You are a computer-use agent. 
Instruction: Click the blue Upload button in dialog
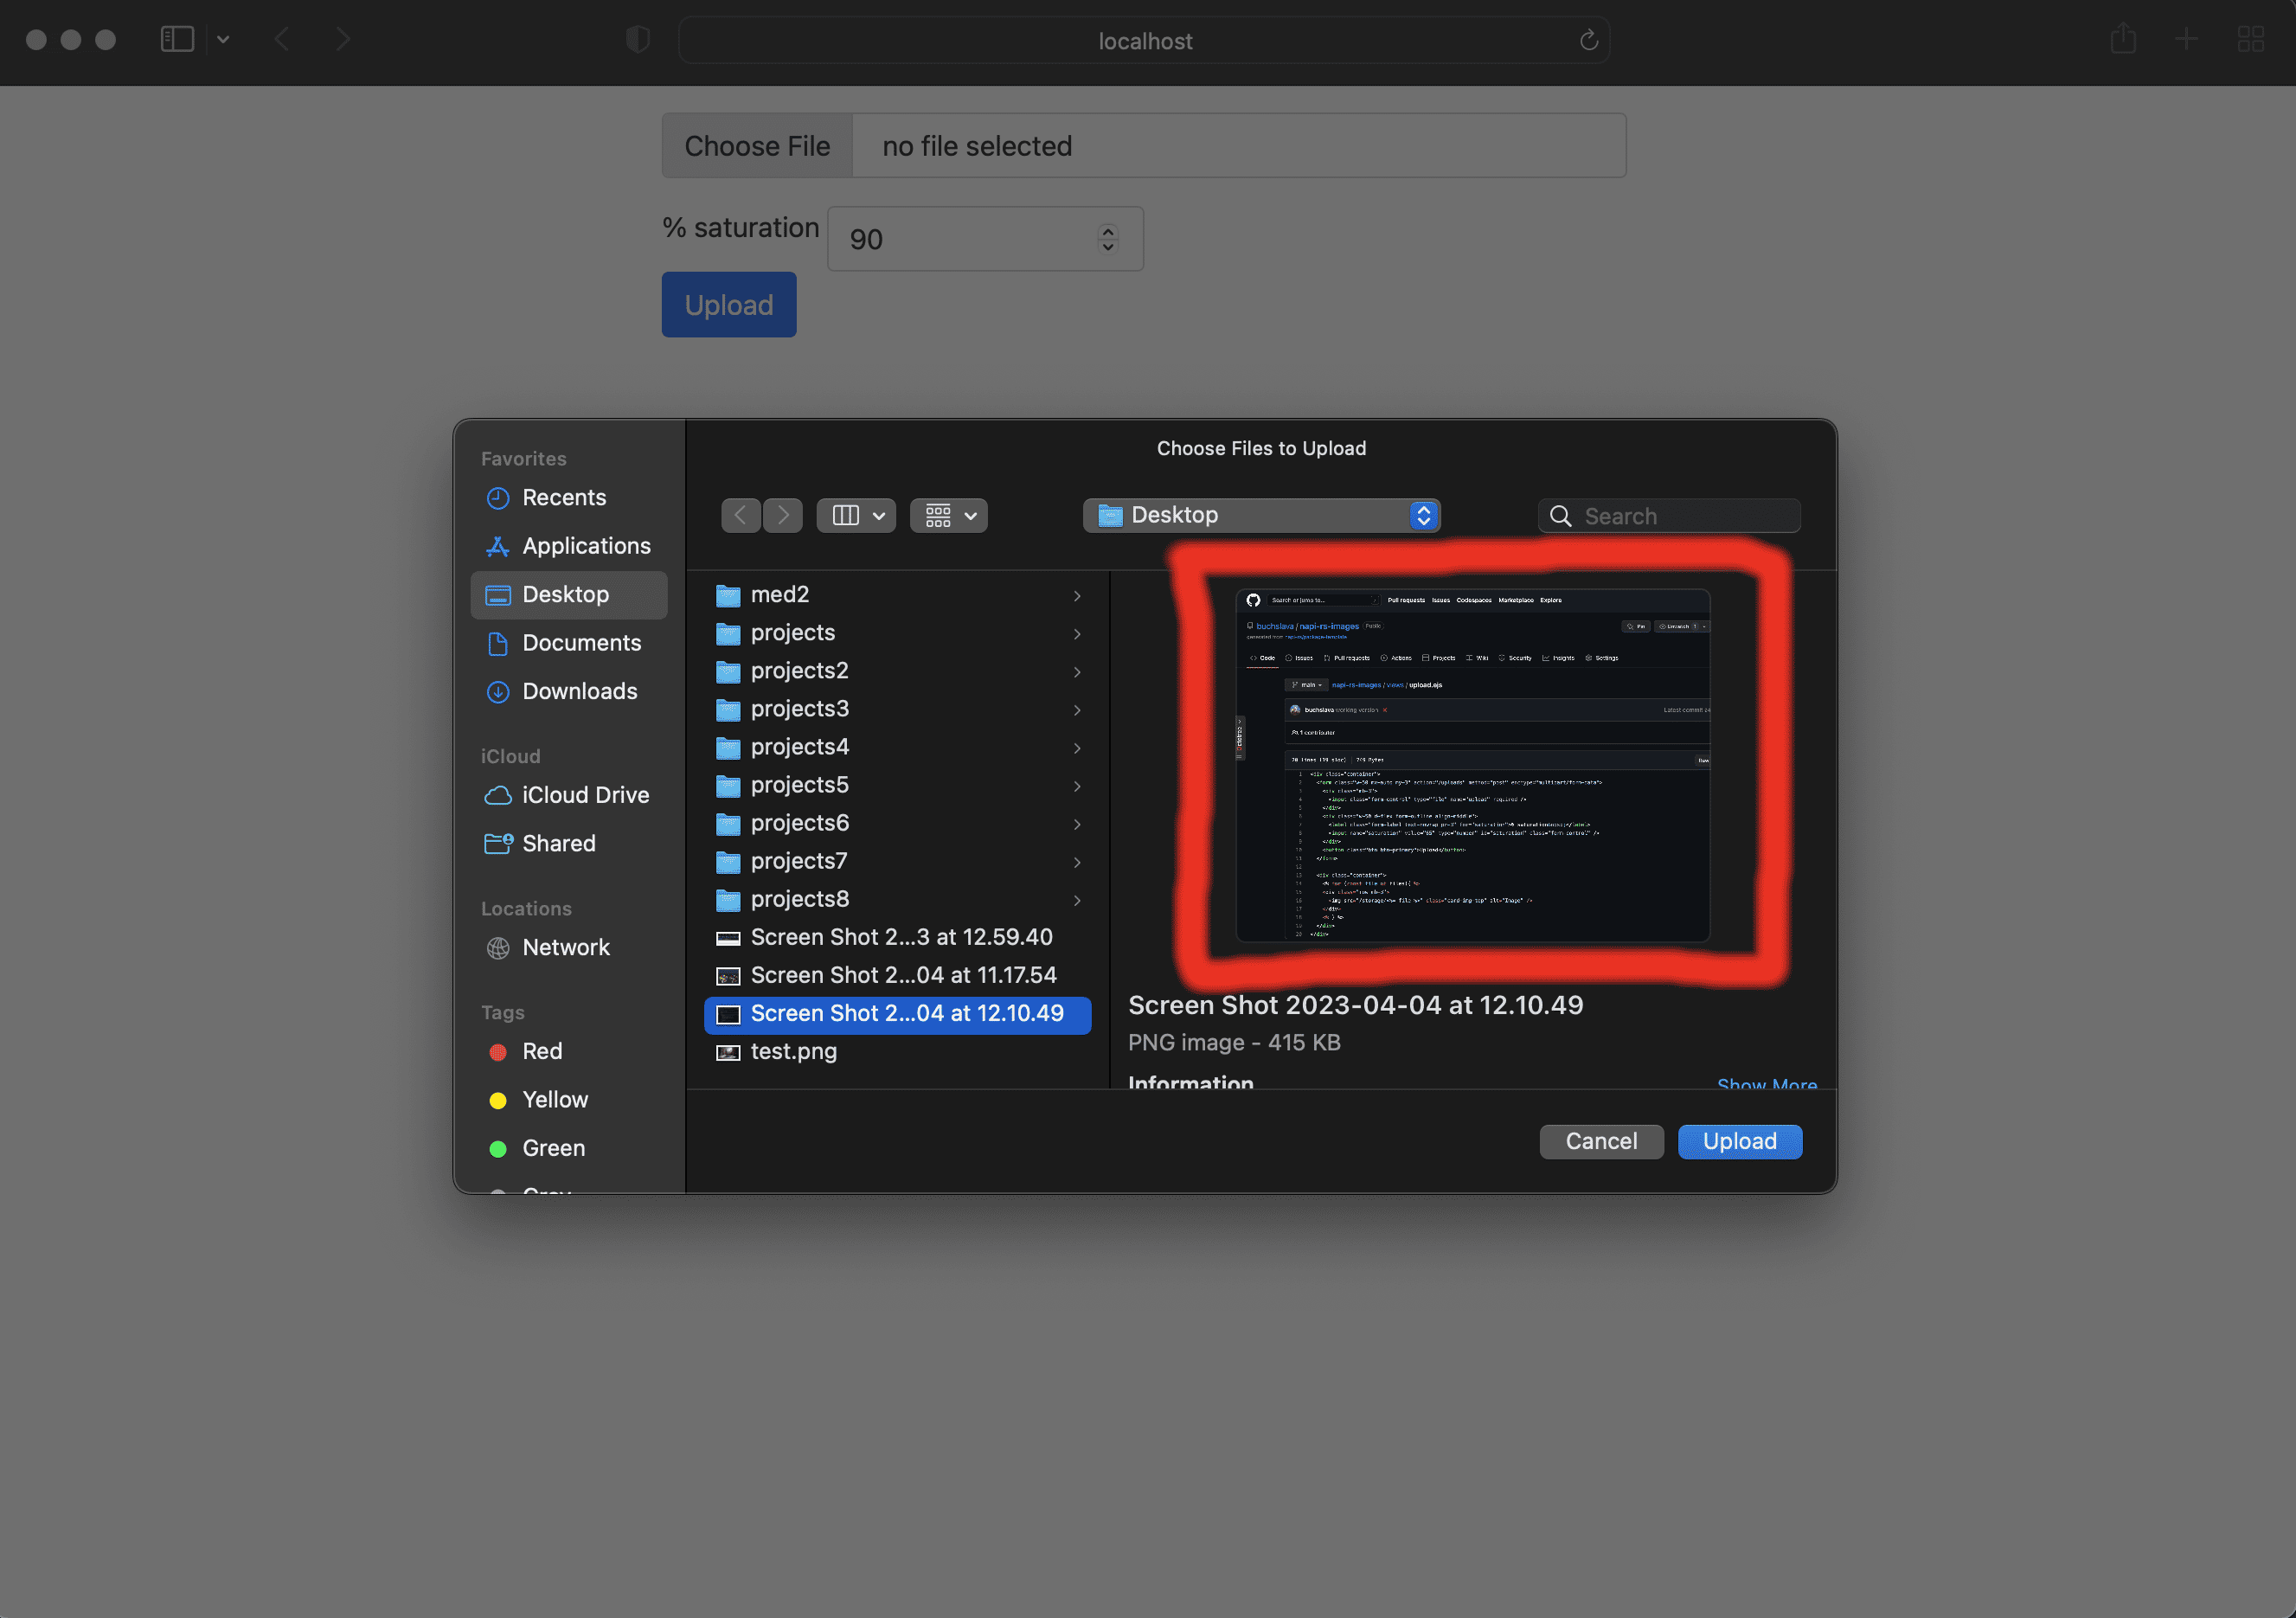pyautogui.click(x=1739, y=1141)
